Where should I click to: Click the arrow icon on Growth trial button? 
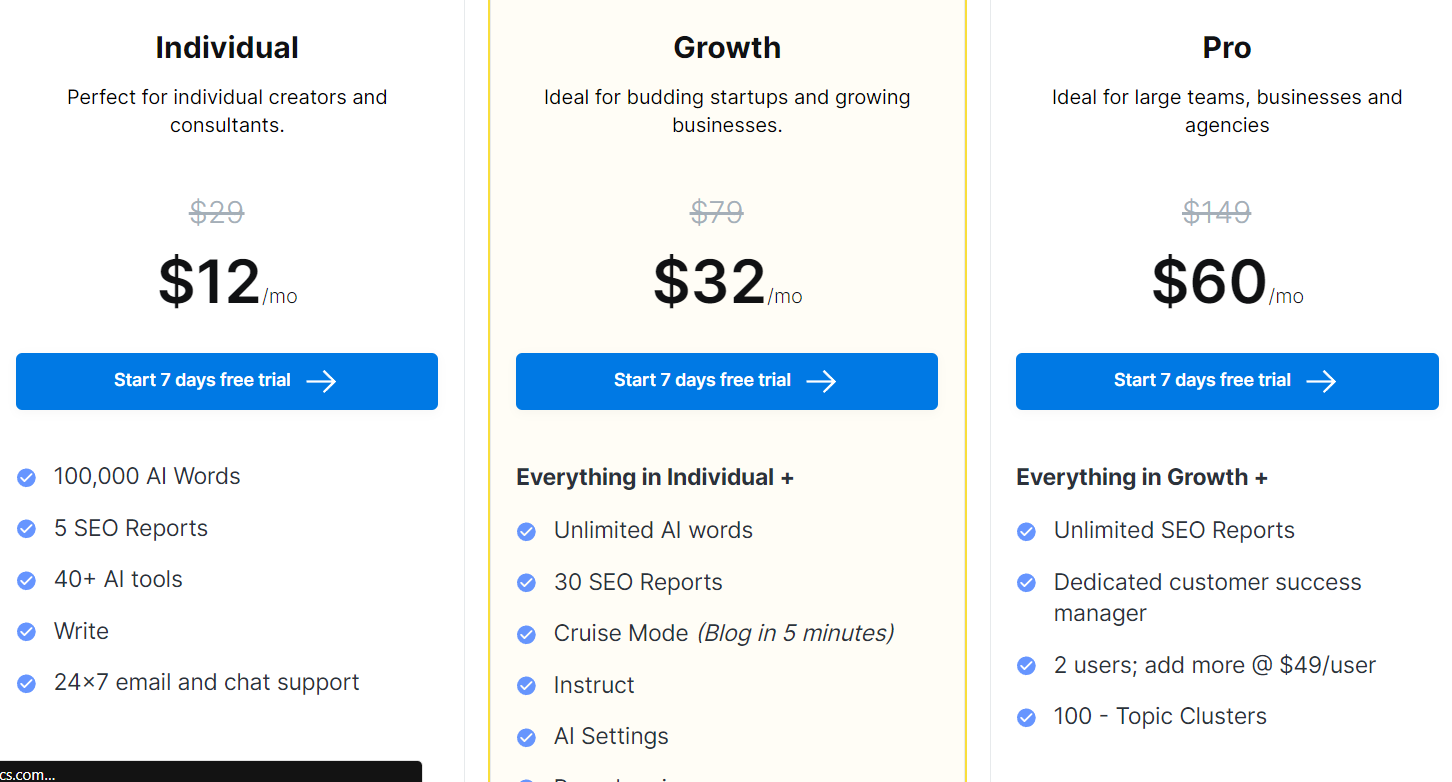pyautogui.click(x=821, y=381)
